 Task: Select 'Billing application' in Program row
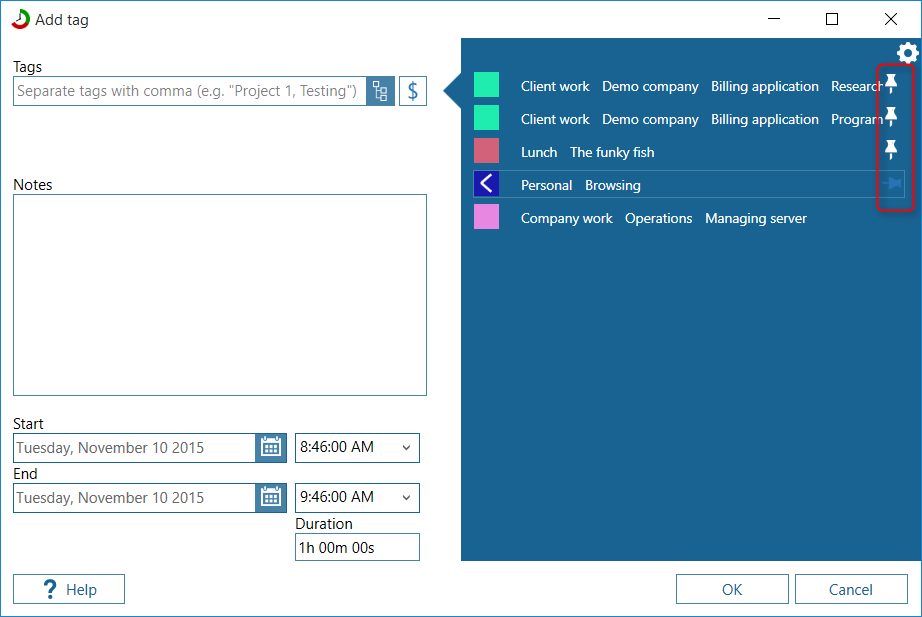[765, 119]
